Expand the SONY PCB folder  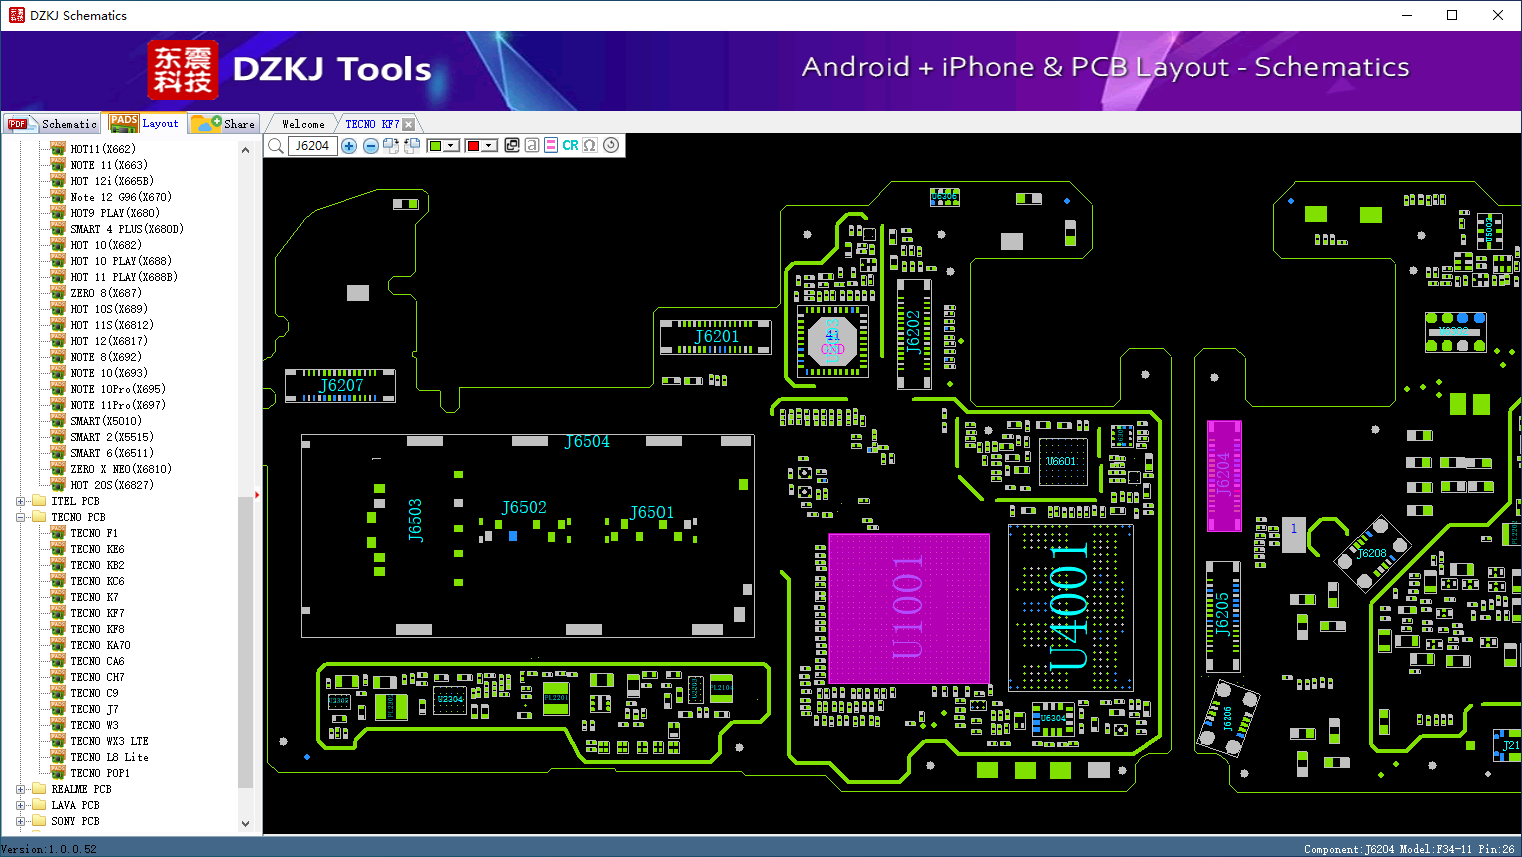click(21, 821)
